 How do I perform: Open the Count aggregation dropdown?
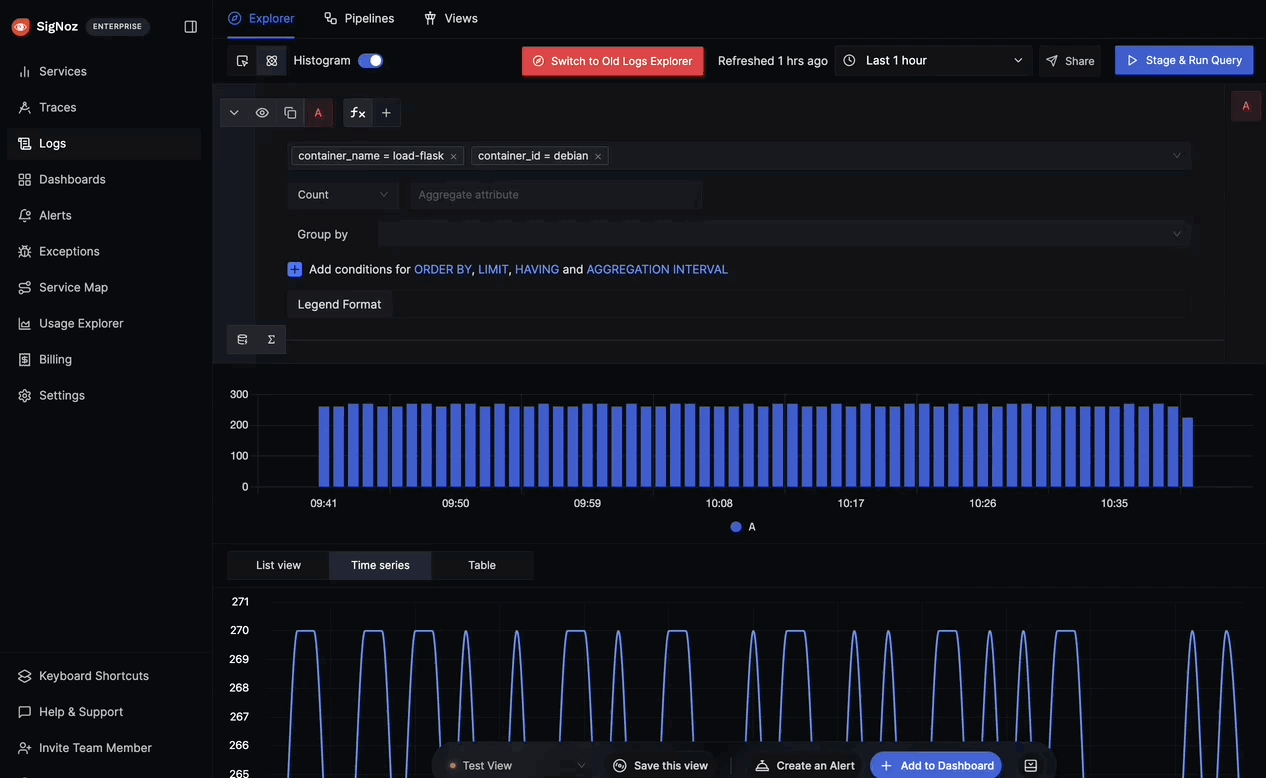(x=343, y=195)
